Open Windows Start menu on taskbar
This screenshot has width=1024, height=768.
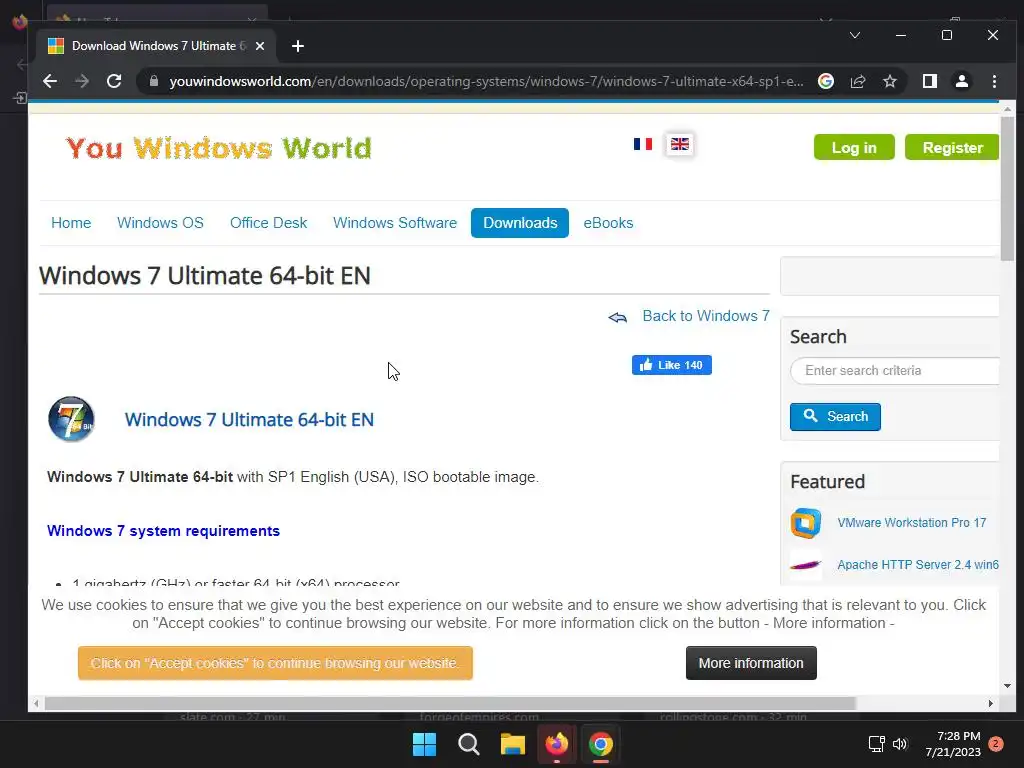point(424,744)
